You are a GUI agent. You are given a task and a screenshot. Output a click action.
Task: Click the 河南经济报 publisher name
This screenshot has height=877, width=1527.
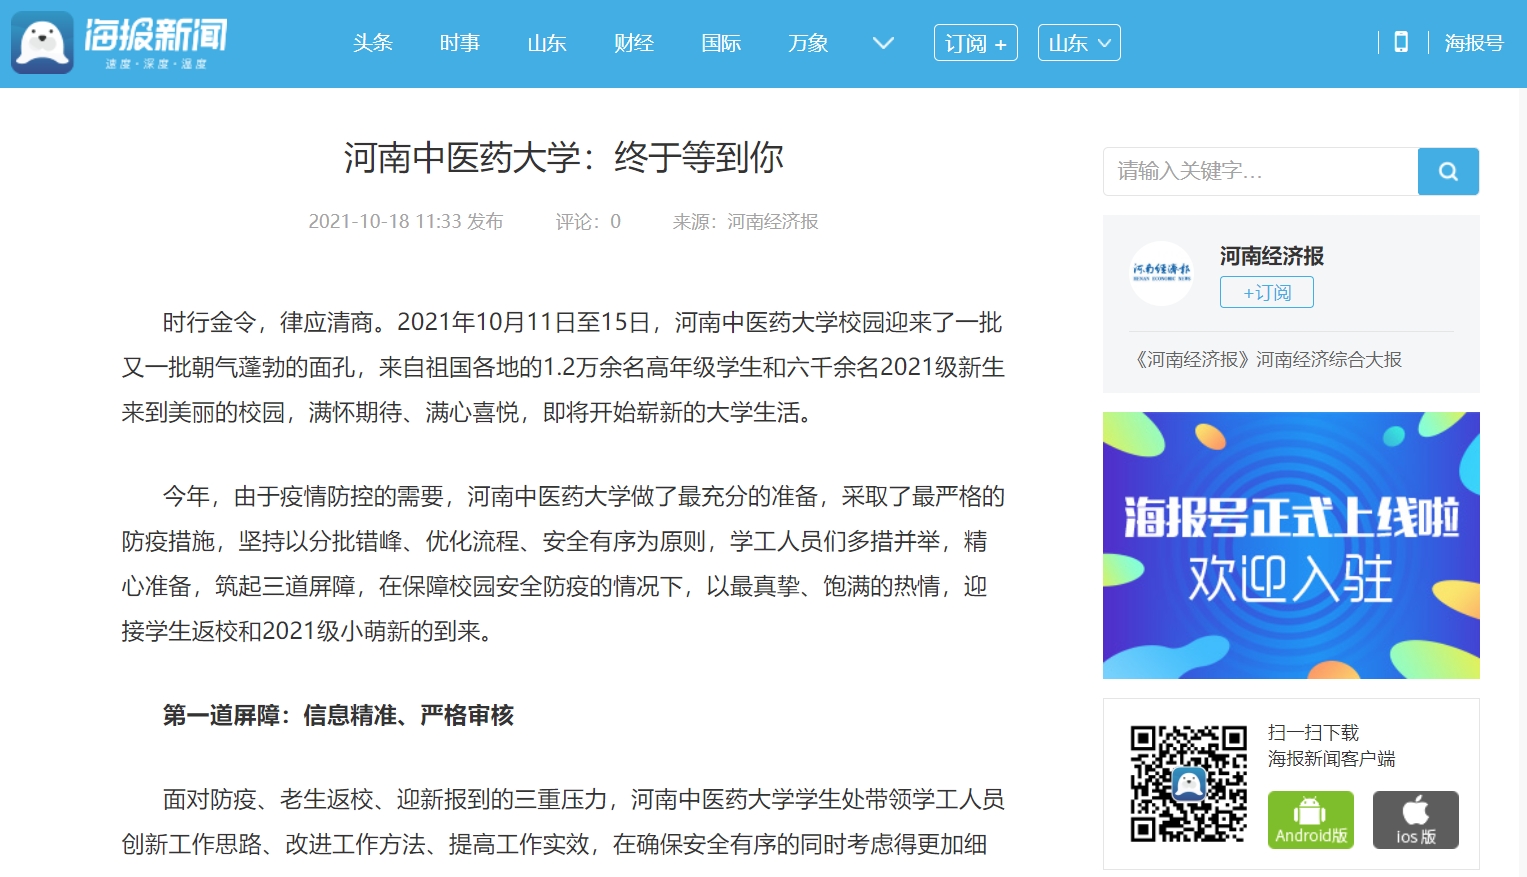pos(1271,256)
